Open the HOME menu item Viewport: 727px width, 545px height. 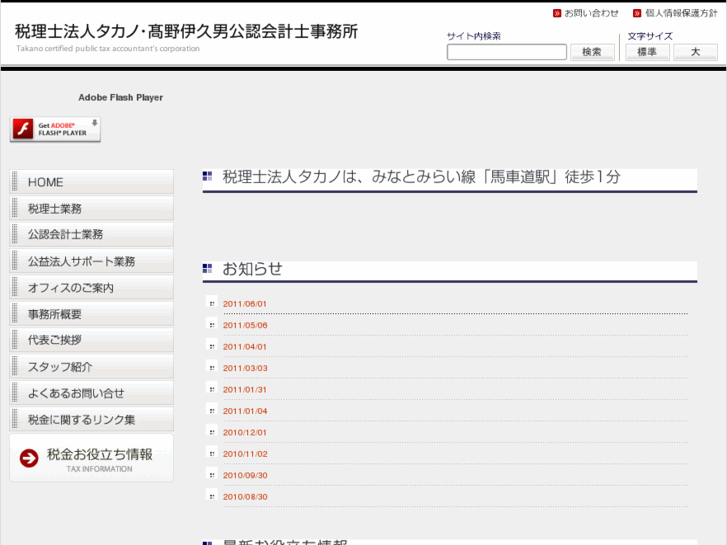click(92, 182)
